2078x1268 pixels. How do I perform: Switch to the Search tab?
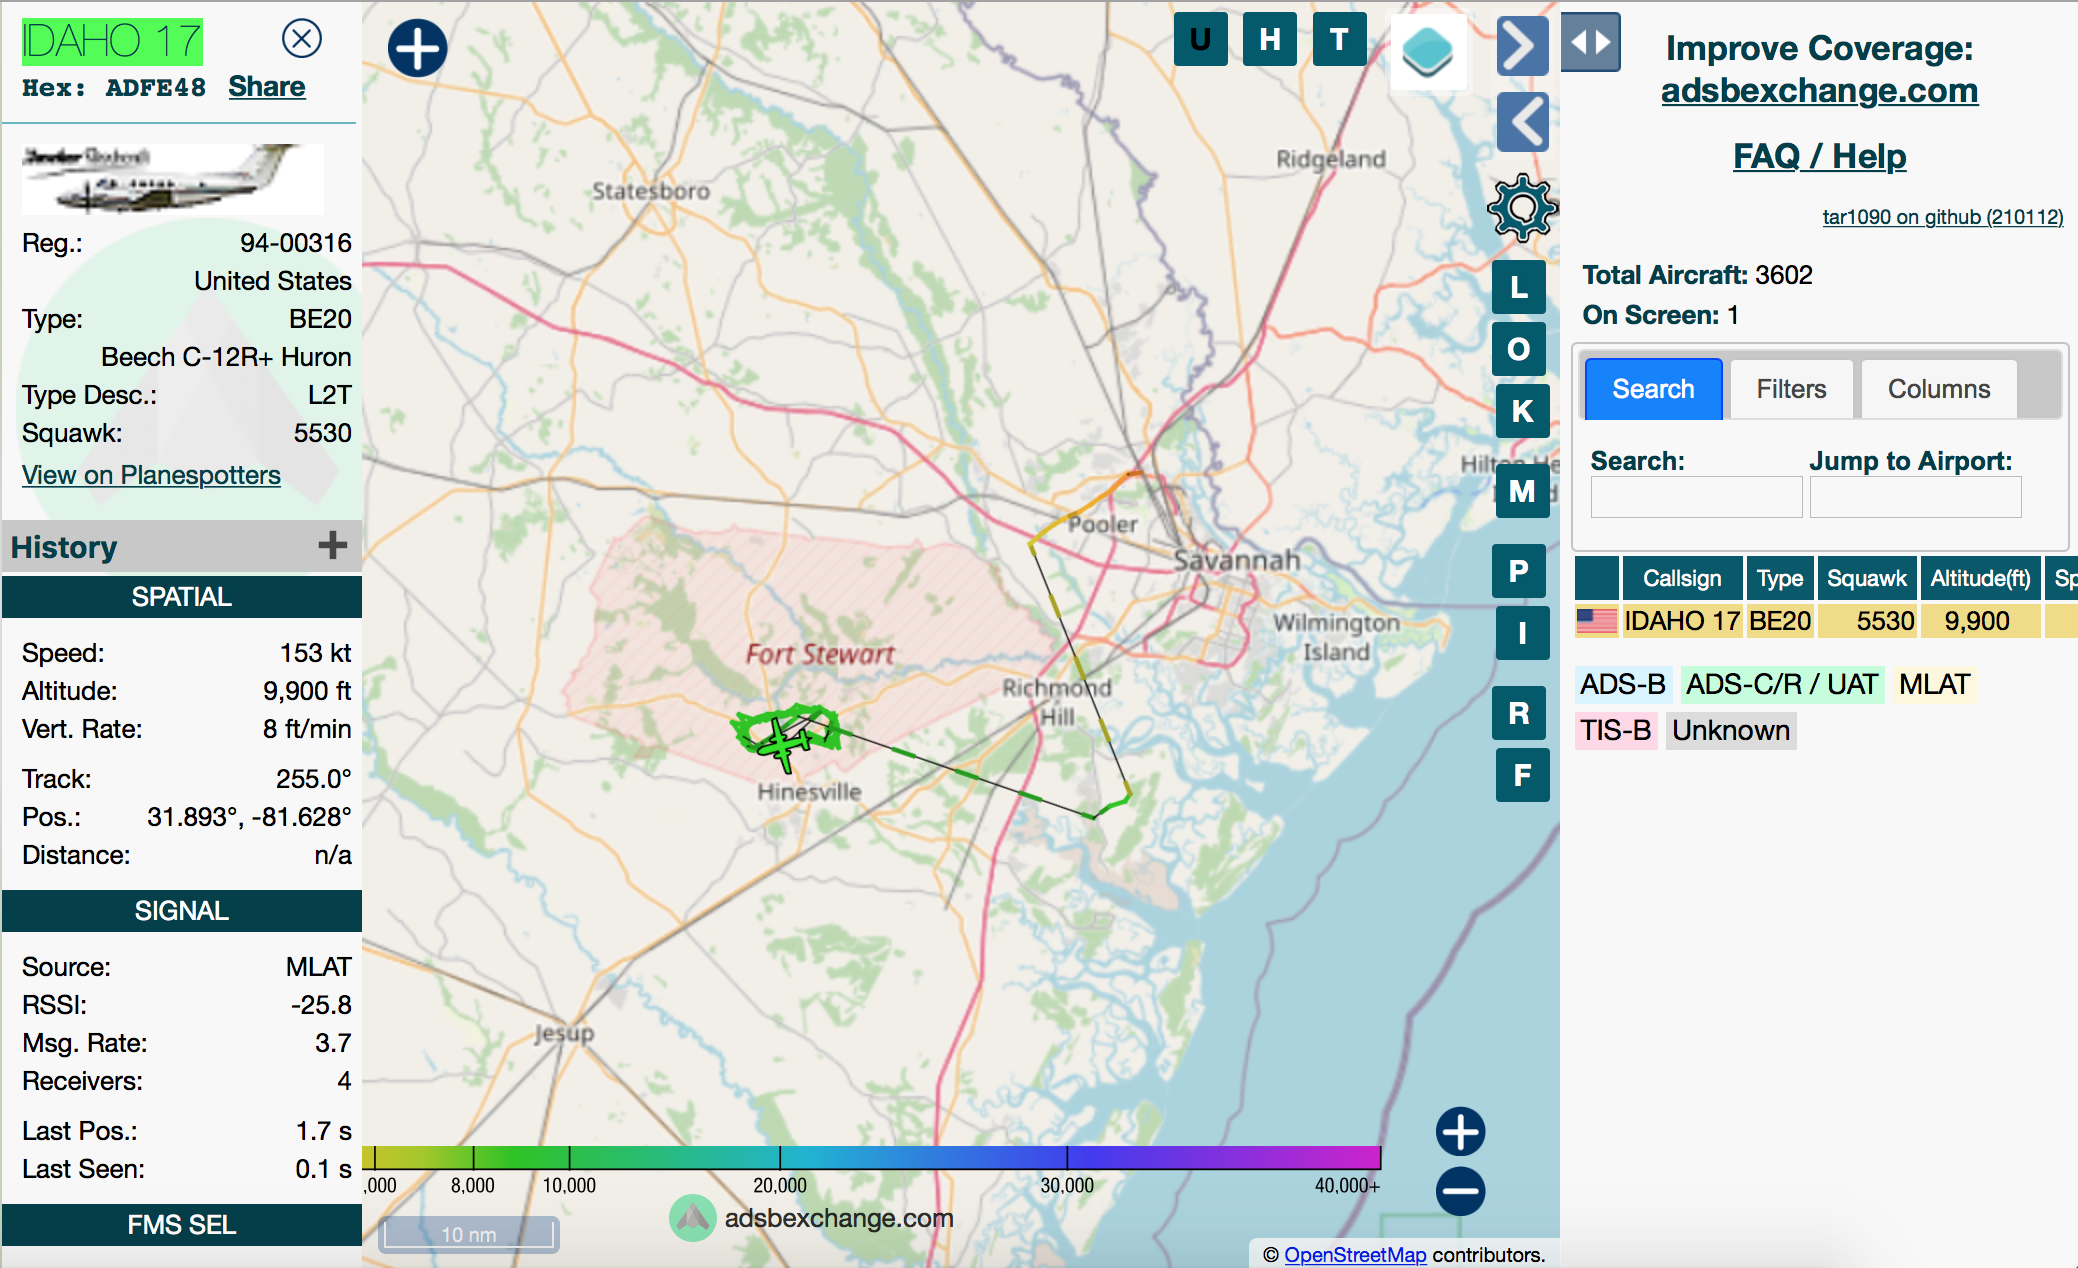pyautogui.click(x=1653, y=389)
